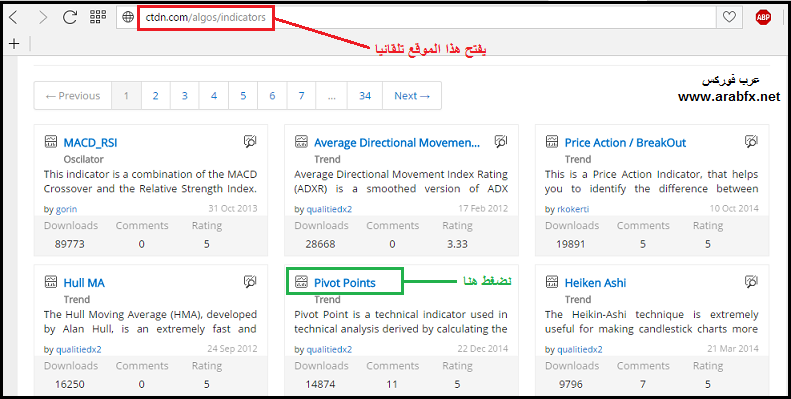This screenshot has width=791, height=399.
Task: Select page 1 in pagination
Action: pos(126,95)
